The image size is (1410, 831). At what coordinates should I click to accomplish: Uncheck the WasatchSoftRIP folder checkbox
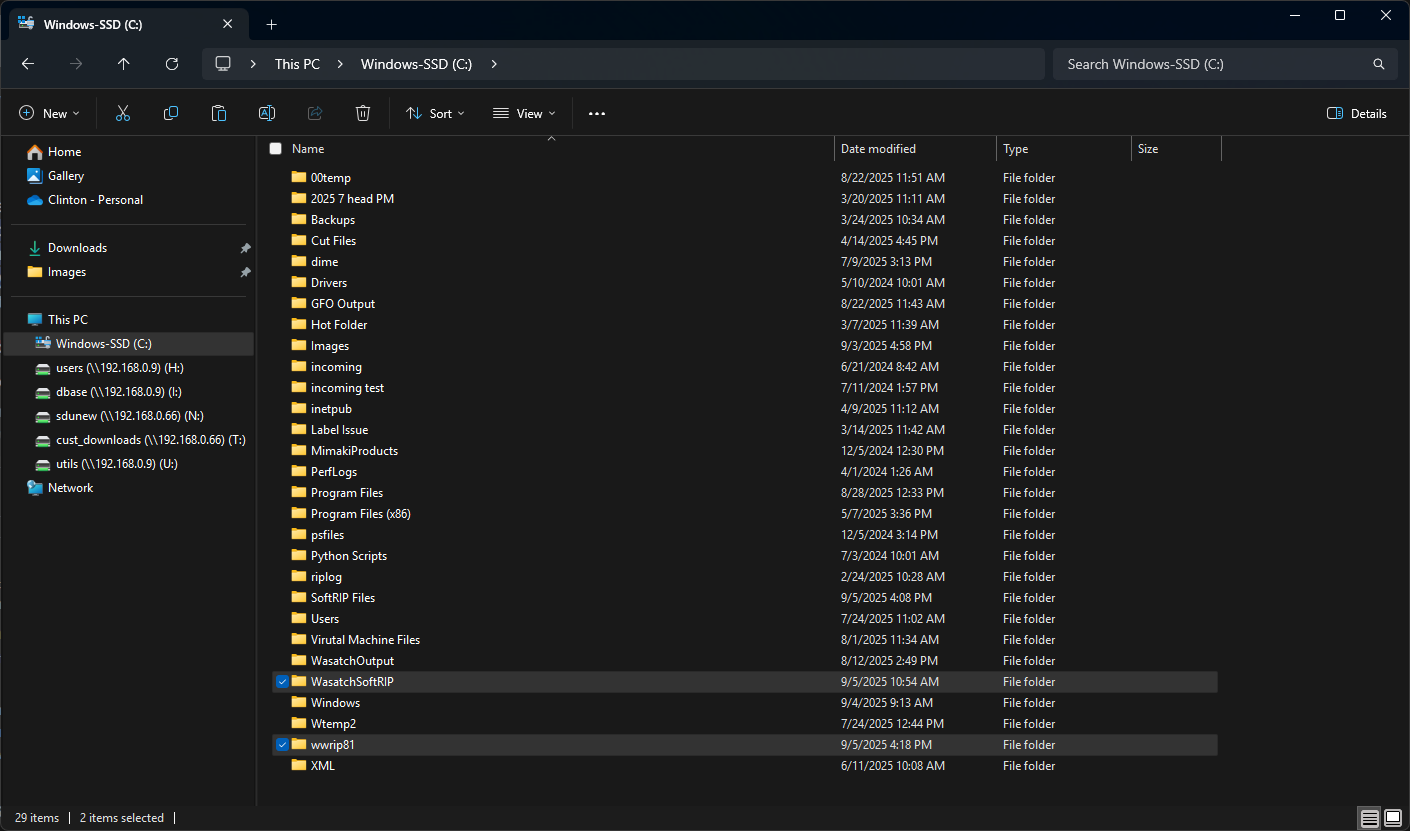282,682
